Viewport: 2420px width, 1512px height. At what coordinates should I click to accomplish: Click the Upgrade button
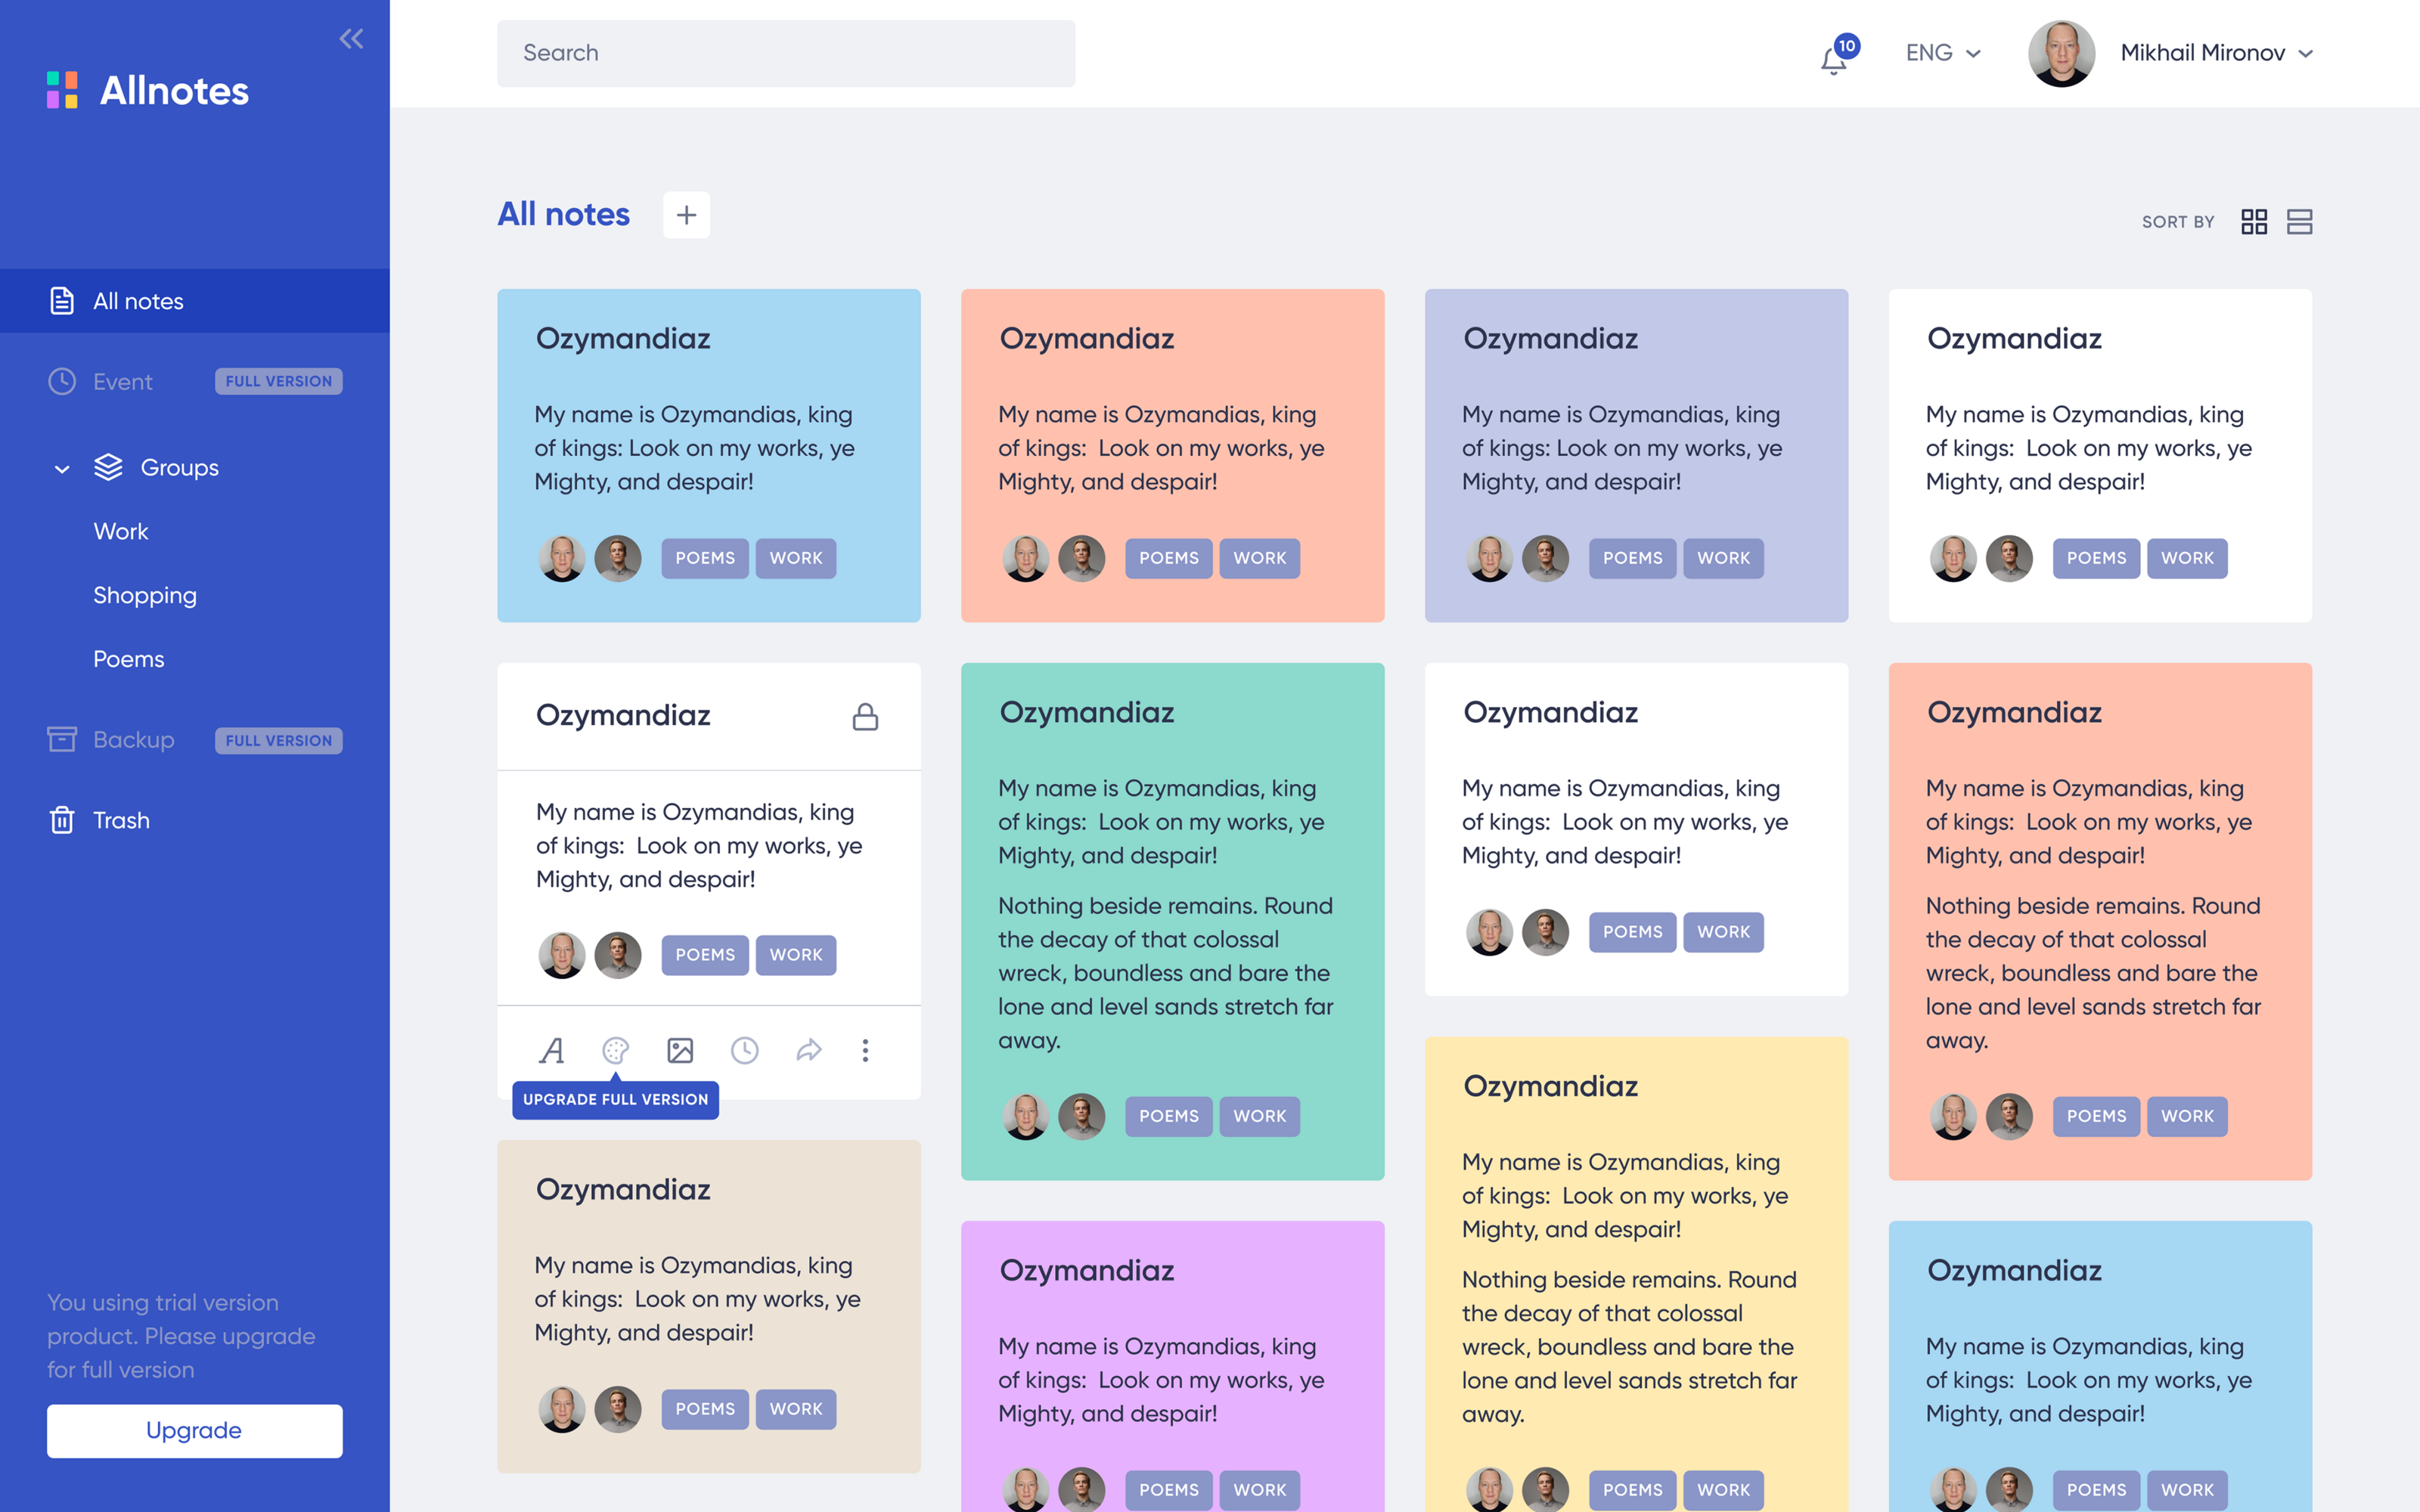(194, 1430)
